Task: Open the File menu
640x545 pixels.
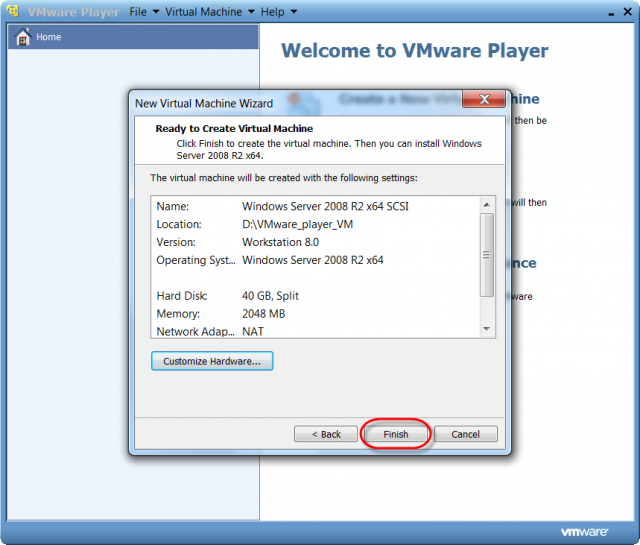Action: point(138,12)
